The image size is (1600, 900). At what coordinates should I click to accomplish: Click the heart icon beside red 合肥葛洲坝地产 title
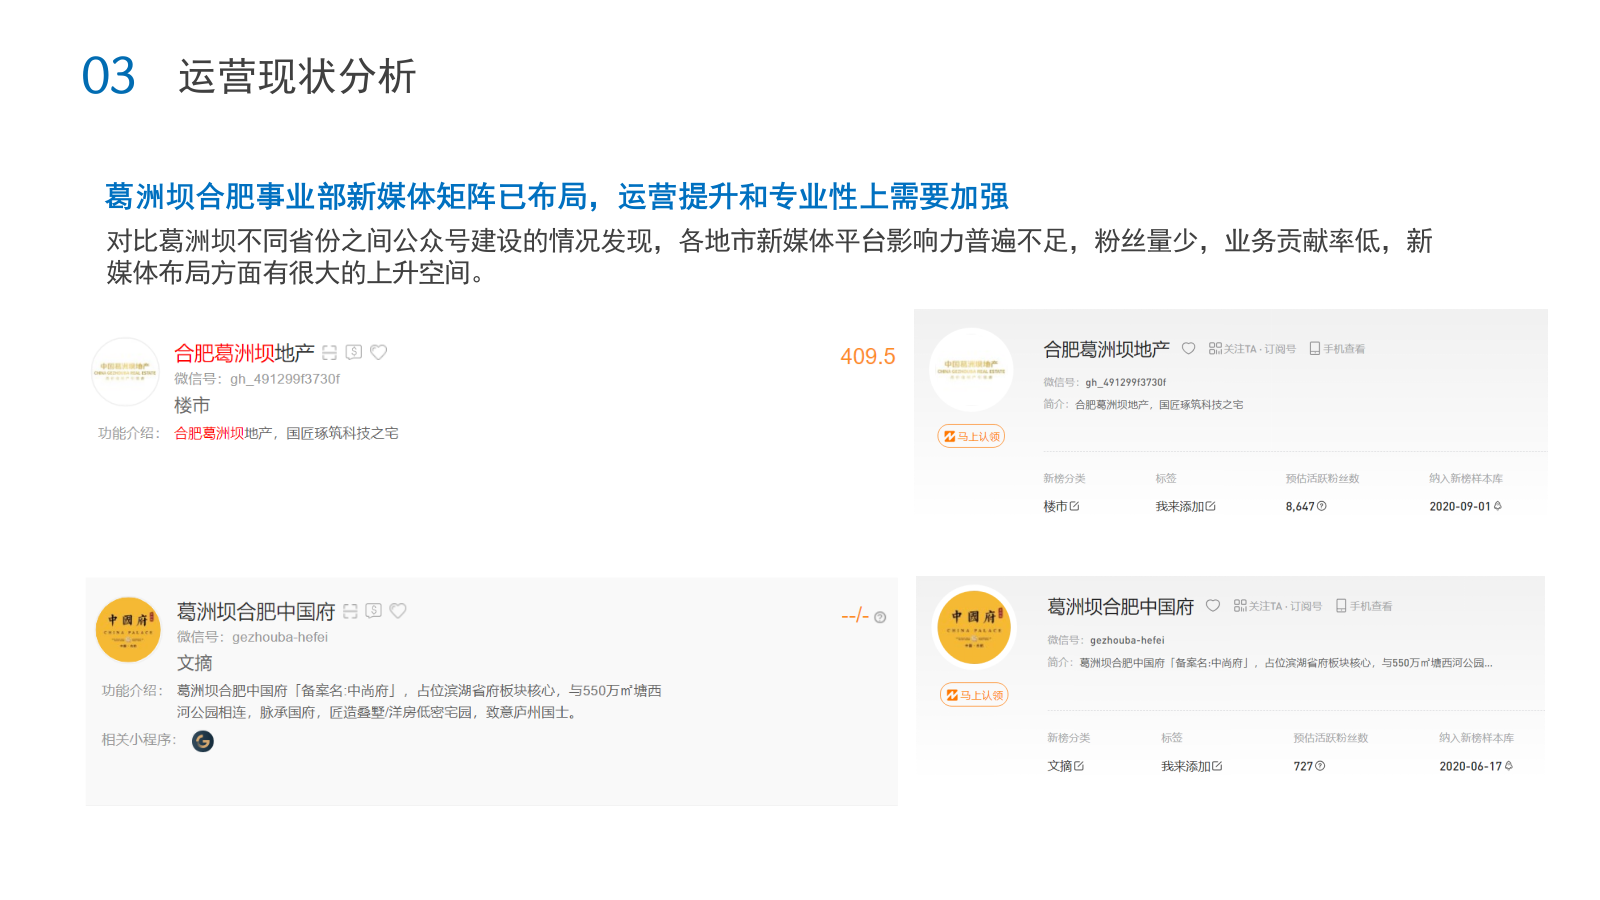click(x=378, y=352)
